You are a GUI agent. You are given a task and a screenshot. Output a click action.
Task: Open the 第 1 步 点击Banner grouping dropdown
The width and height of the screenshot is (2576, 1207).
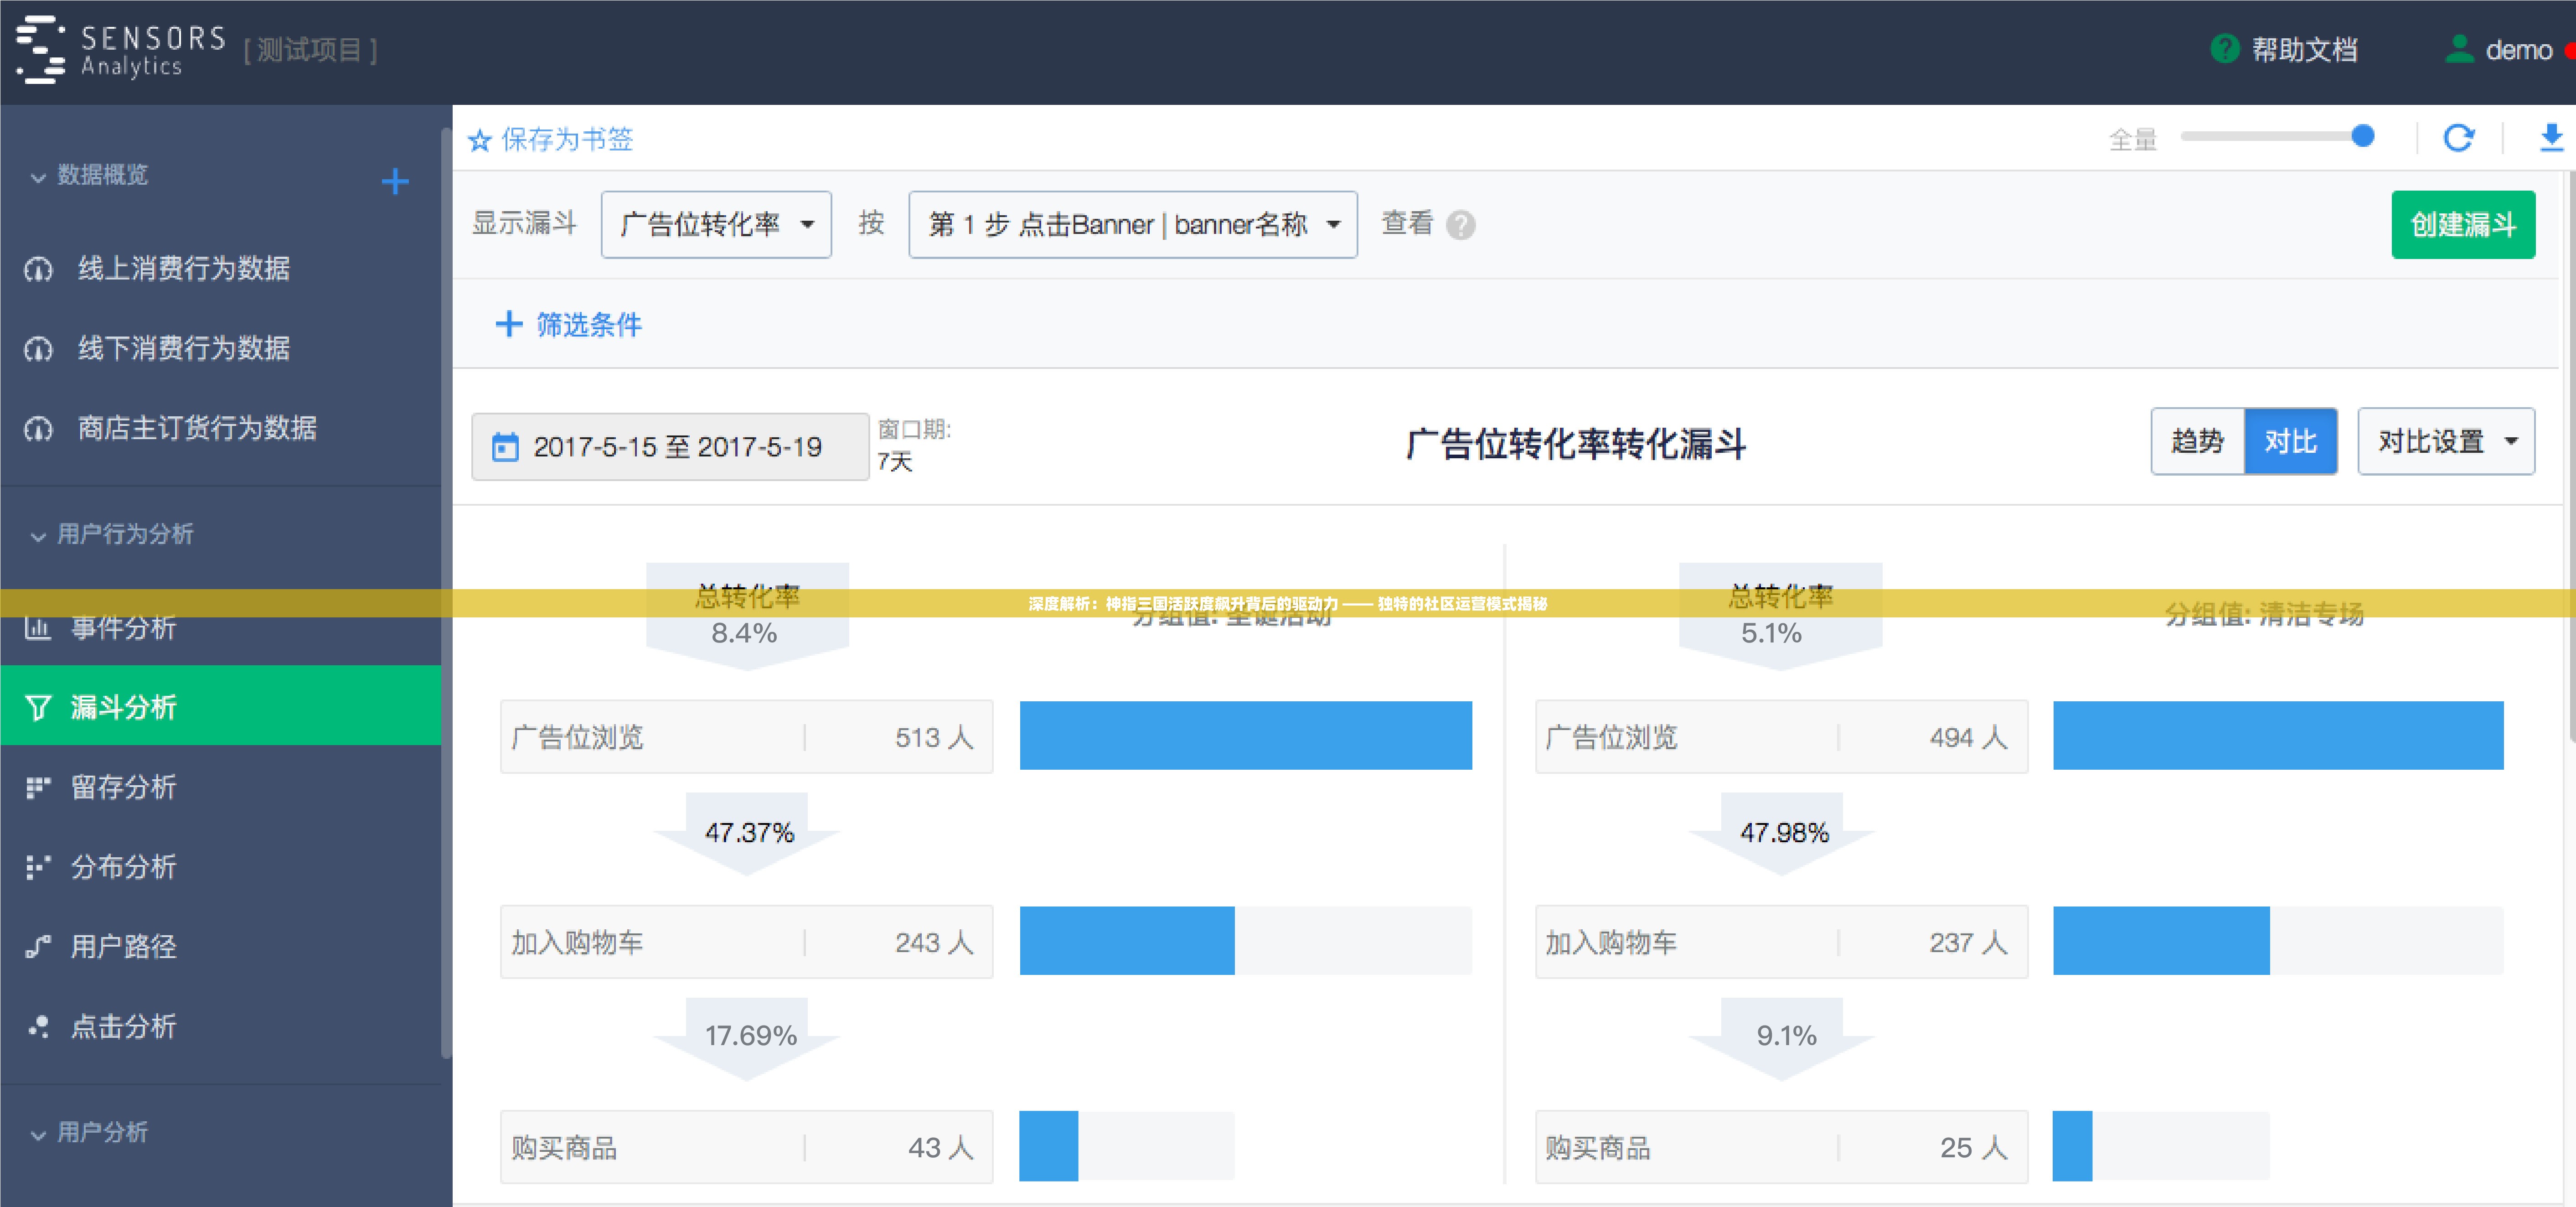pyautogui.click(x=1133, y=225)
